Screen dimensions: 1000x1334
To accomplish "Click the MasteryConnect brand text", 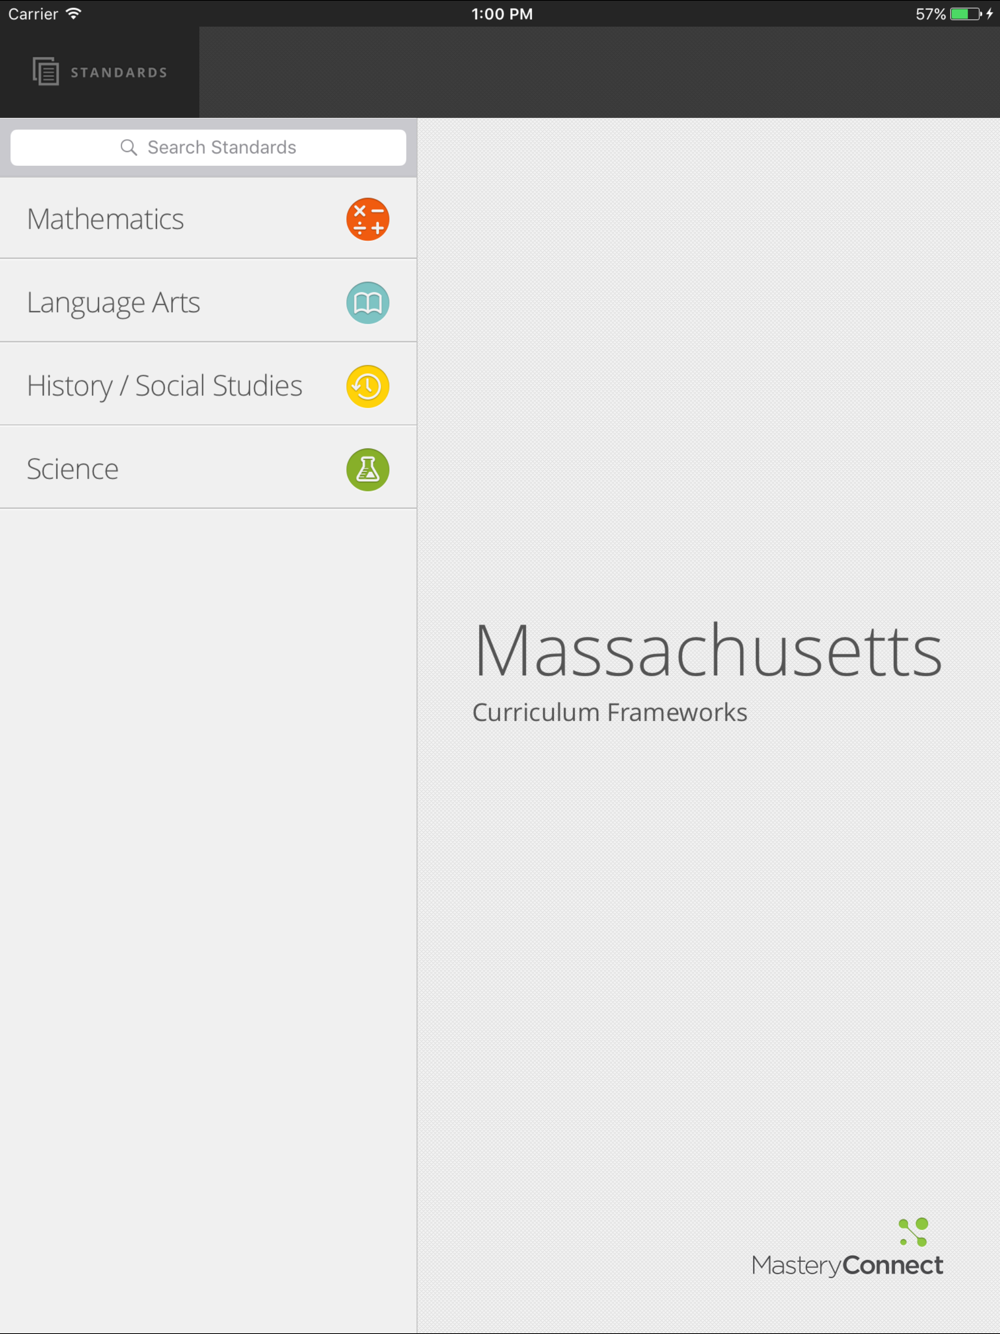I will coord(847,1266).
